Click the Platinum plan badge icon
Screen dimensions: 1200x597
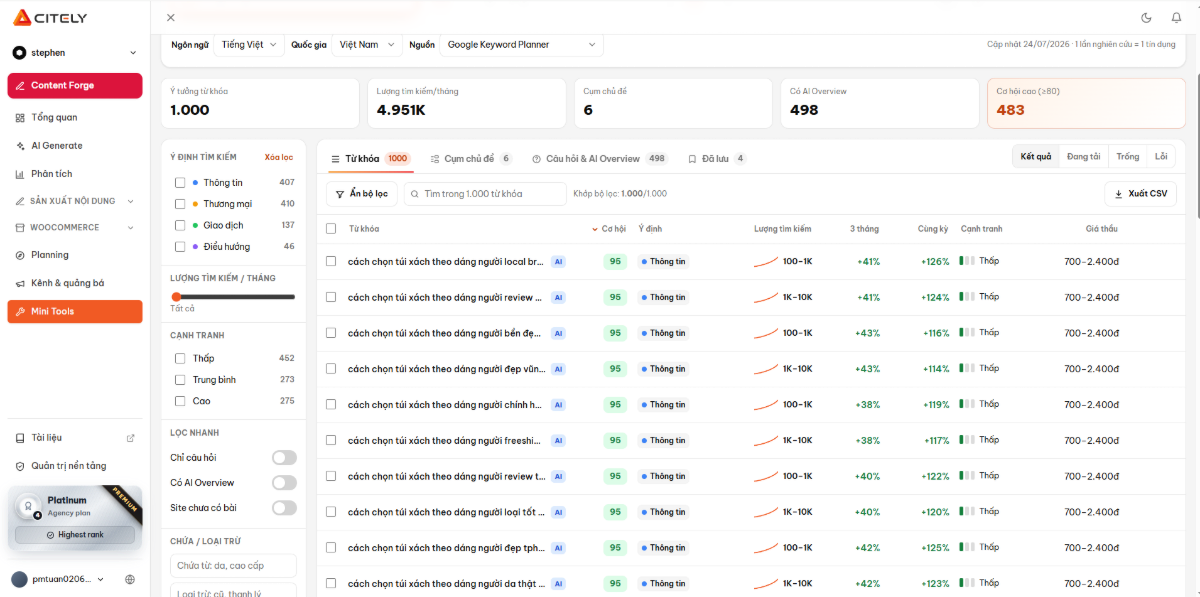point(29,507)
